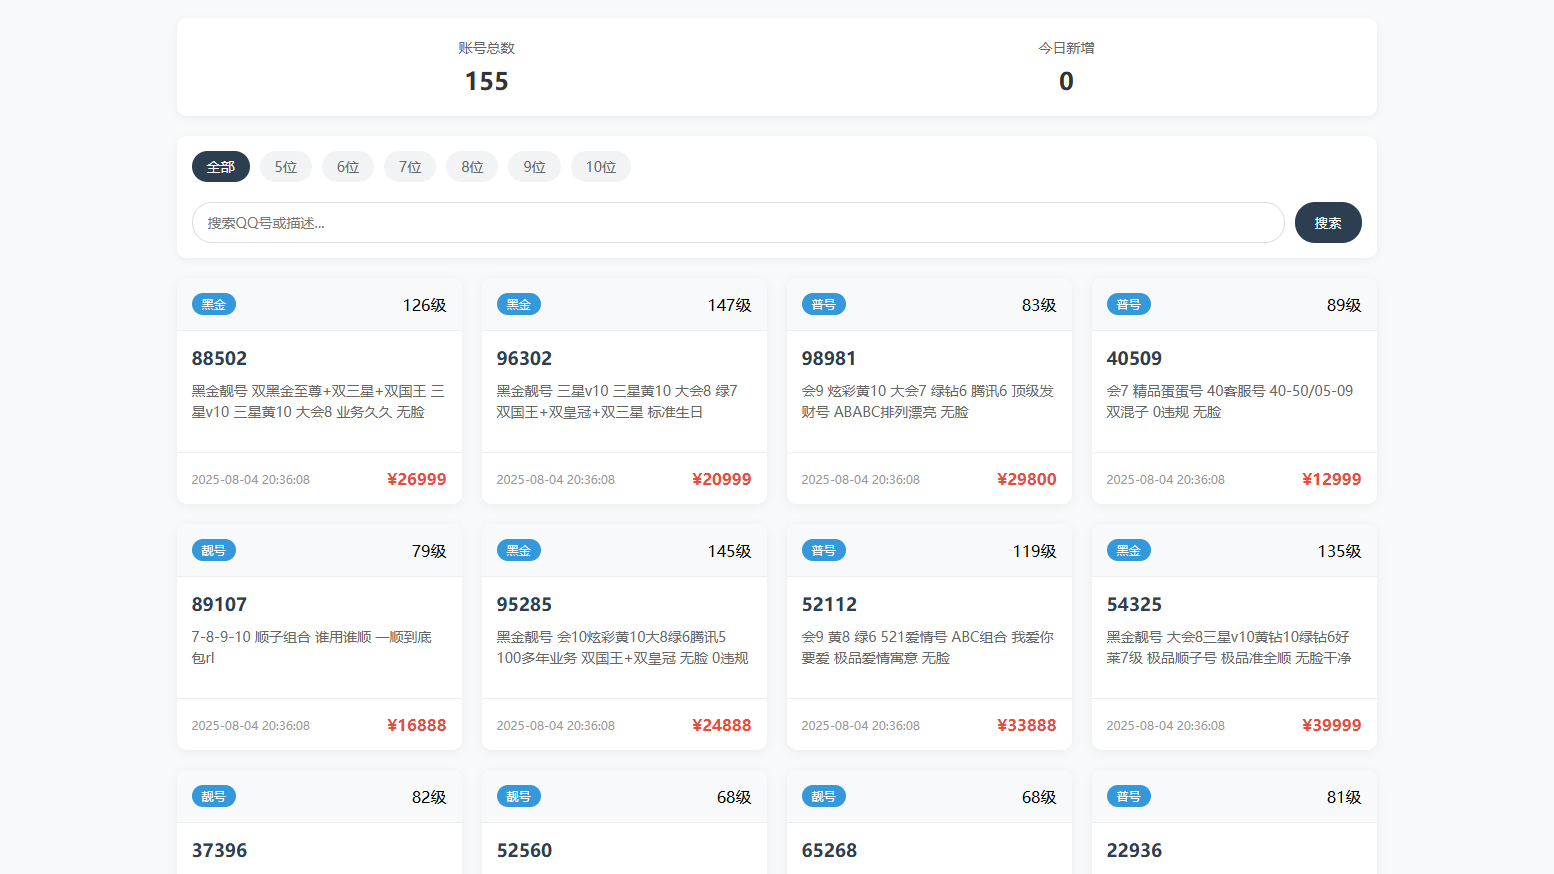Click the 普号 badge on card 22936
1554x874 pixels.
click(x=1128, y=796)
